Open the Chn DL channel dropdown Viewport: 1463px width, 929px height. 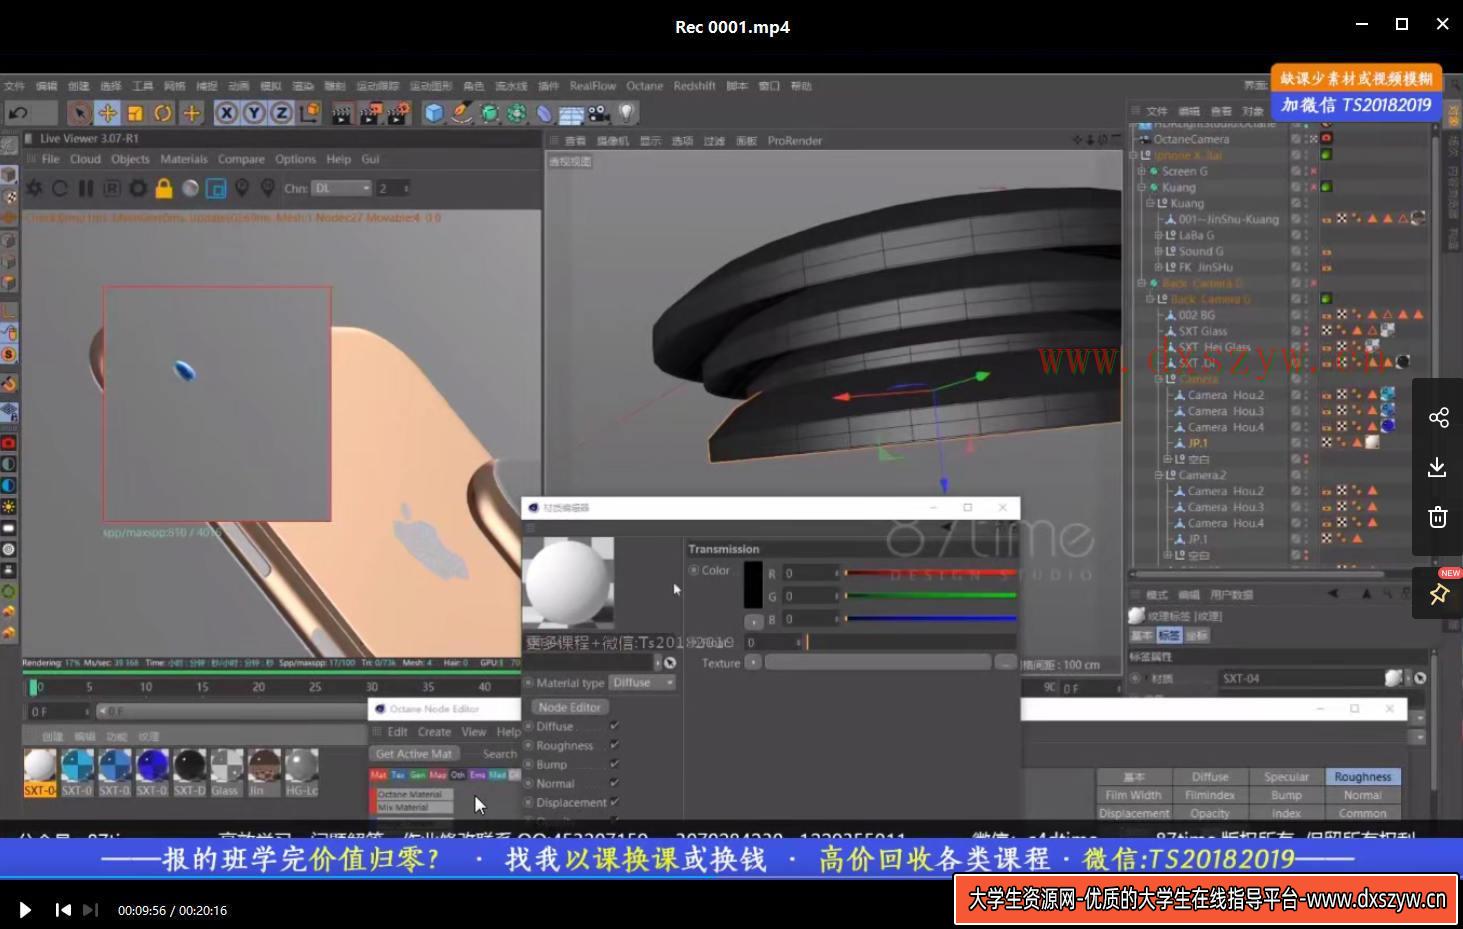pos(341,188)
